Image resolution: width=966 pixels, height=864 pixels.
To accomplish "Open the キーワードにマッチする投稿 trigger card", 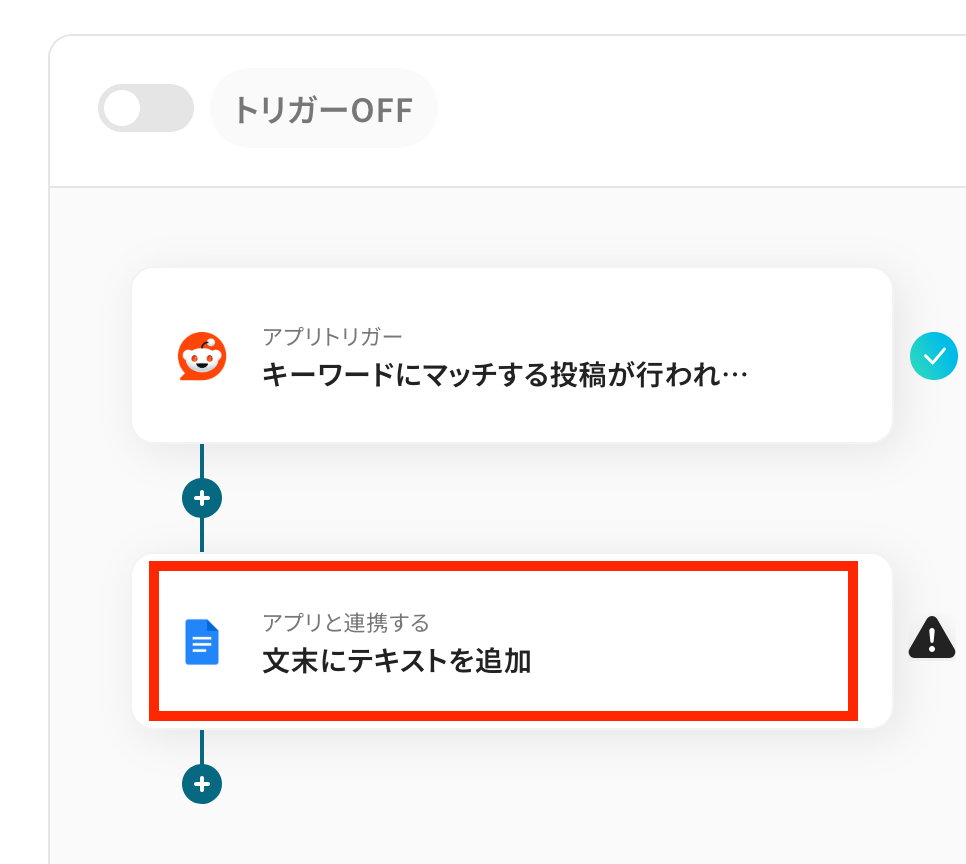I will (x=511, y=355).
